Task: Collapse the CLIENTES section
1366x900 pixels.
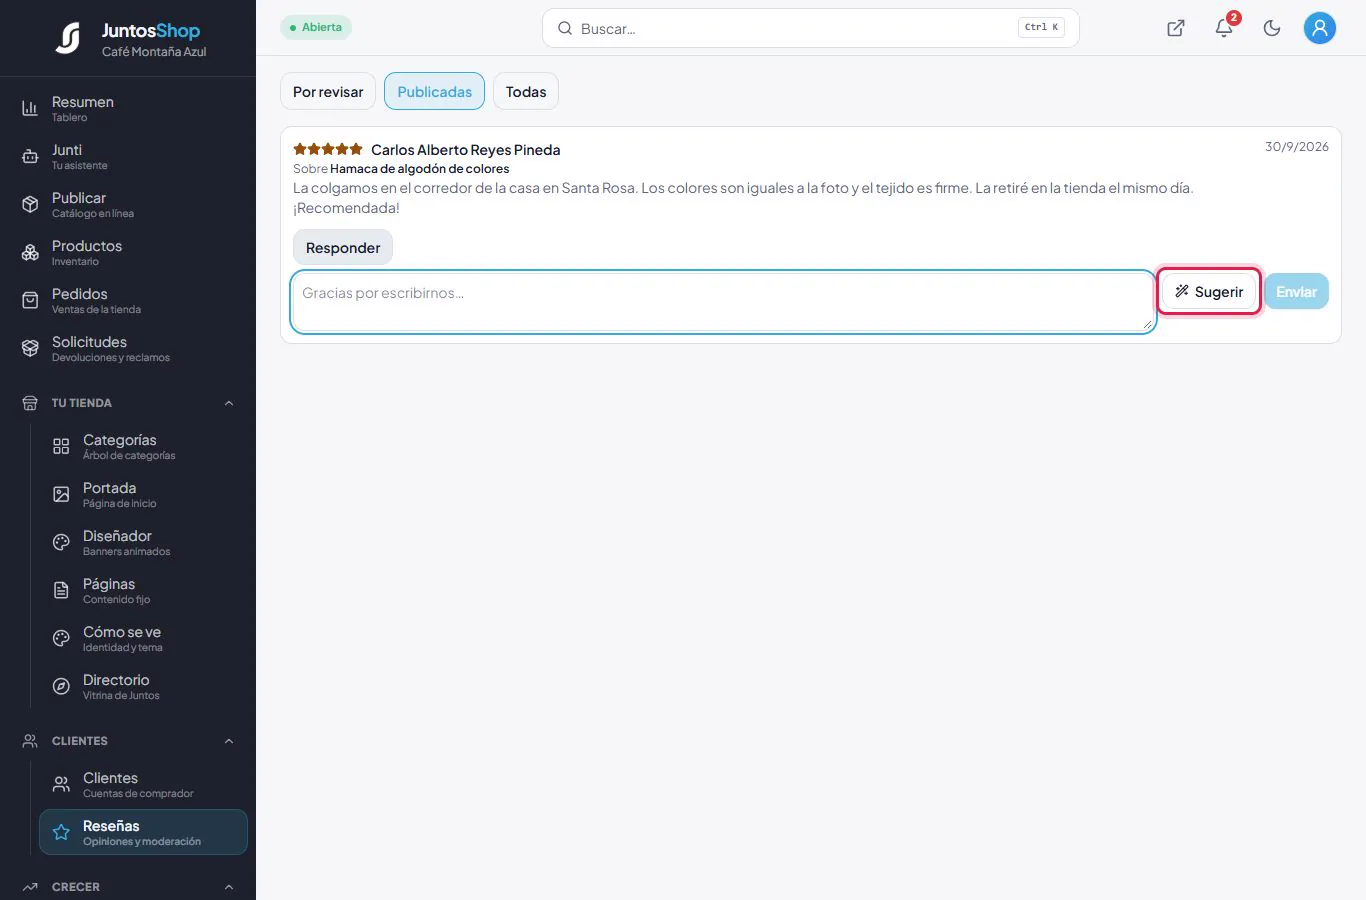Action: [x=229, y=741]
